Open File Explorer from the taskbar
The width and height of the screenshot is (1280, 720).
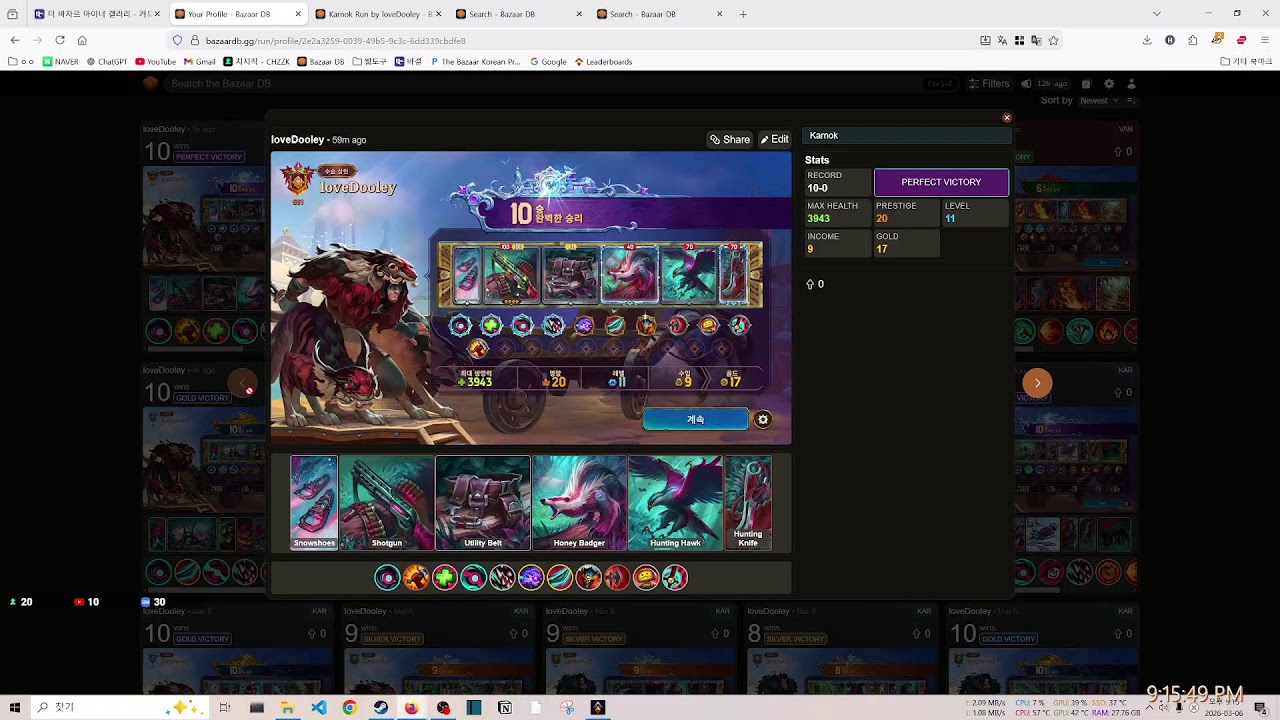[287, 708]
